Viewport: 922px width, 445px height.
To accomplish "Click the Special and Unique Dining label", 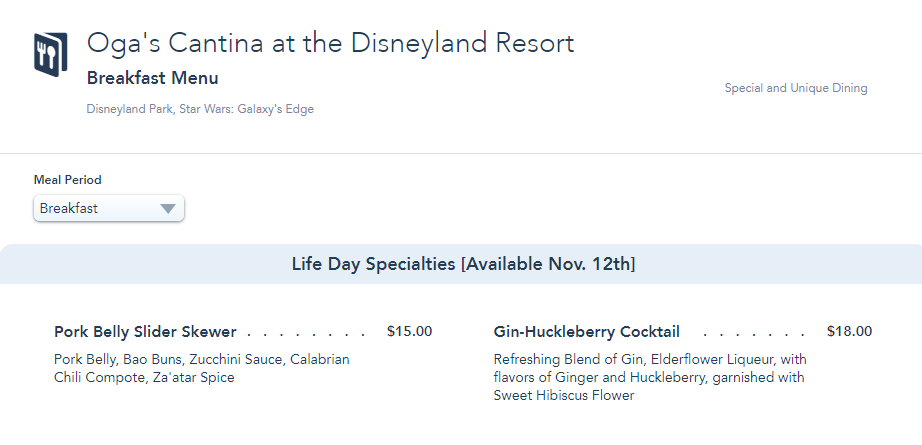I will (795, 88).
